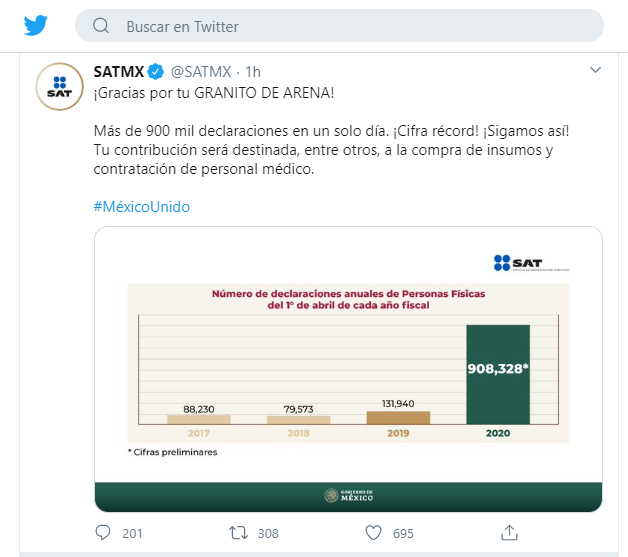Open the SATMX display name
Viewport: 628px width, 557px height.
pyautogui.click(x=119, y=72)
